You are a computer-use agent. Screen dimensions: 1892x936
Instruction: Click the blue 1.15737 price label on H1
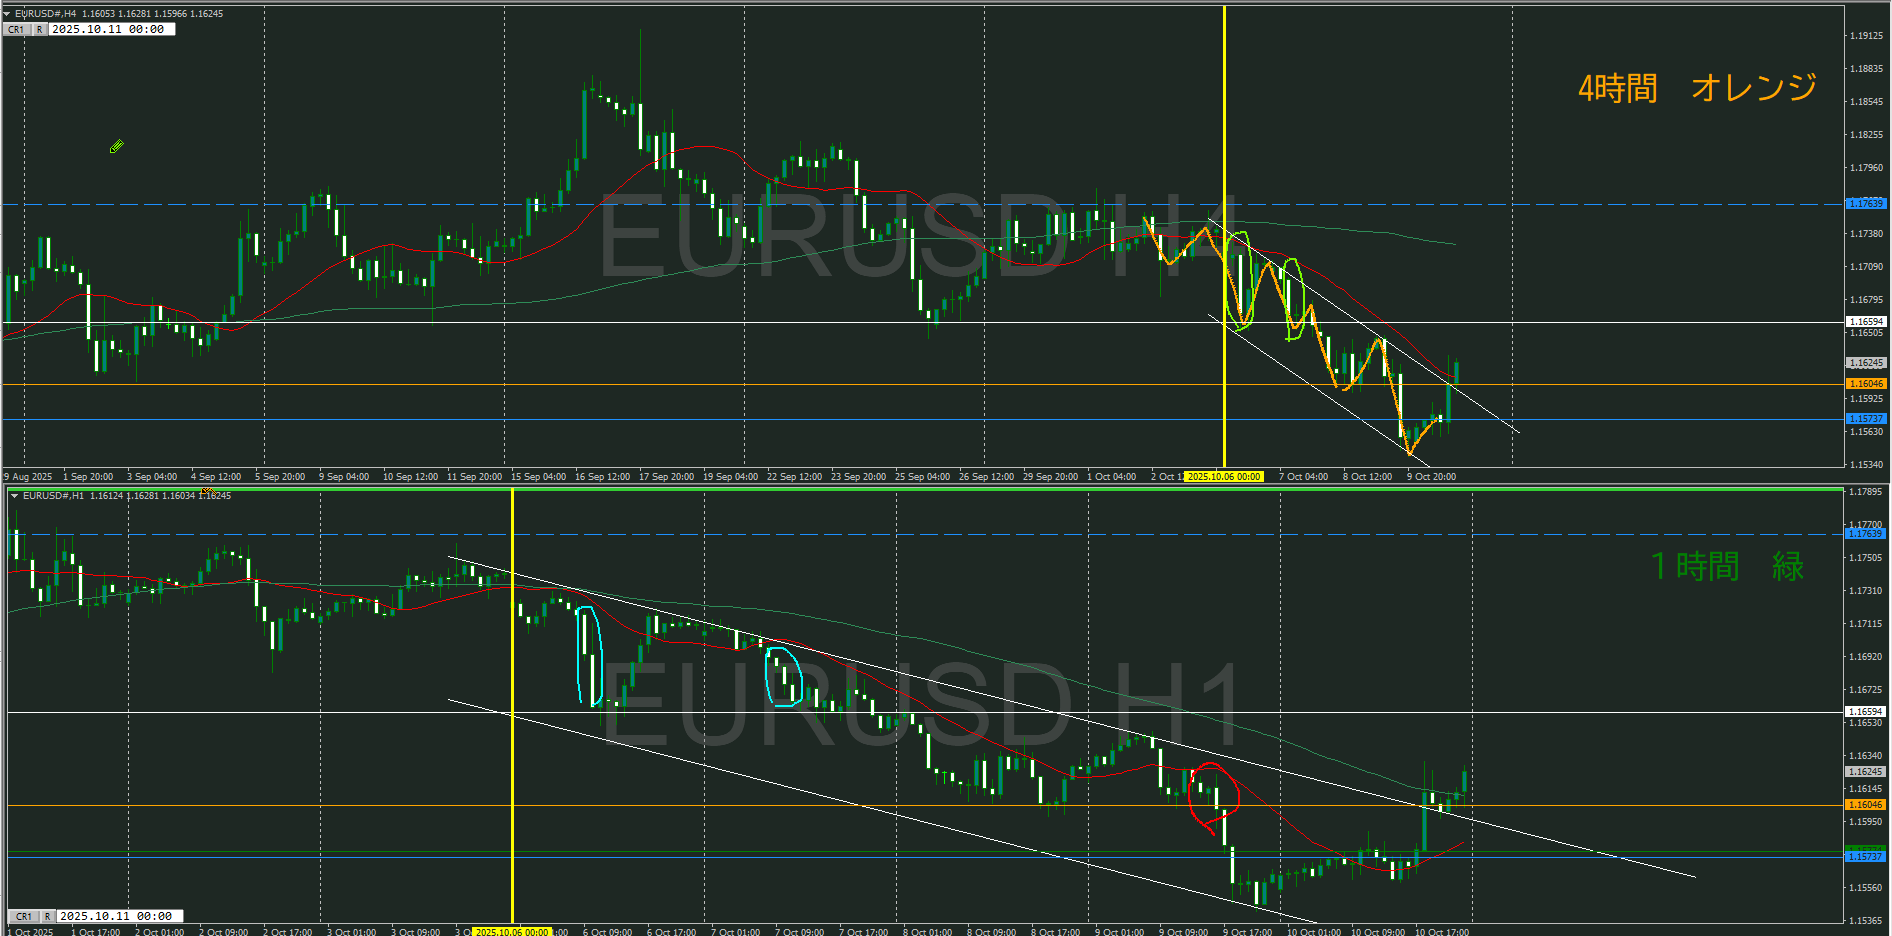tap(1865, 857)
